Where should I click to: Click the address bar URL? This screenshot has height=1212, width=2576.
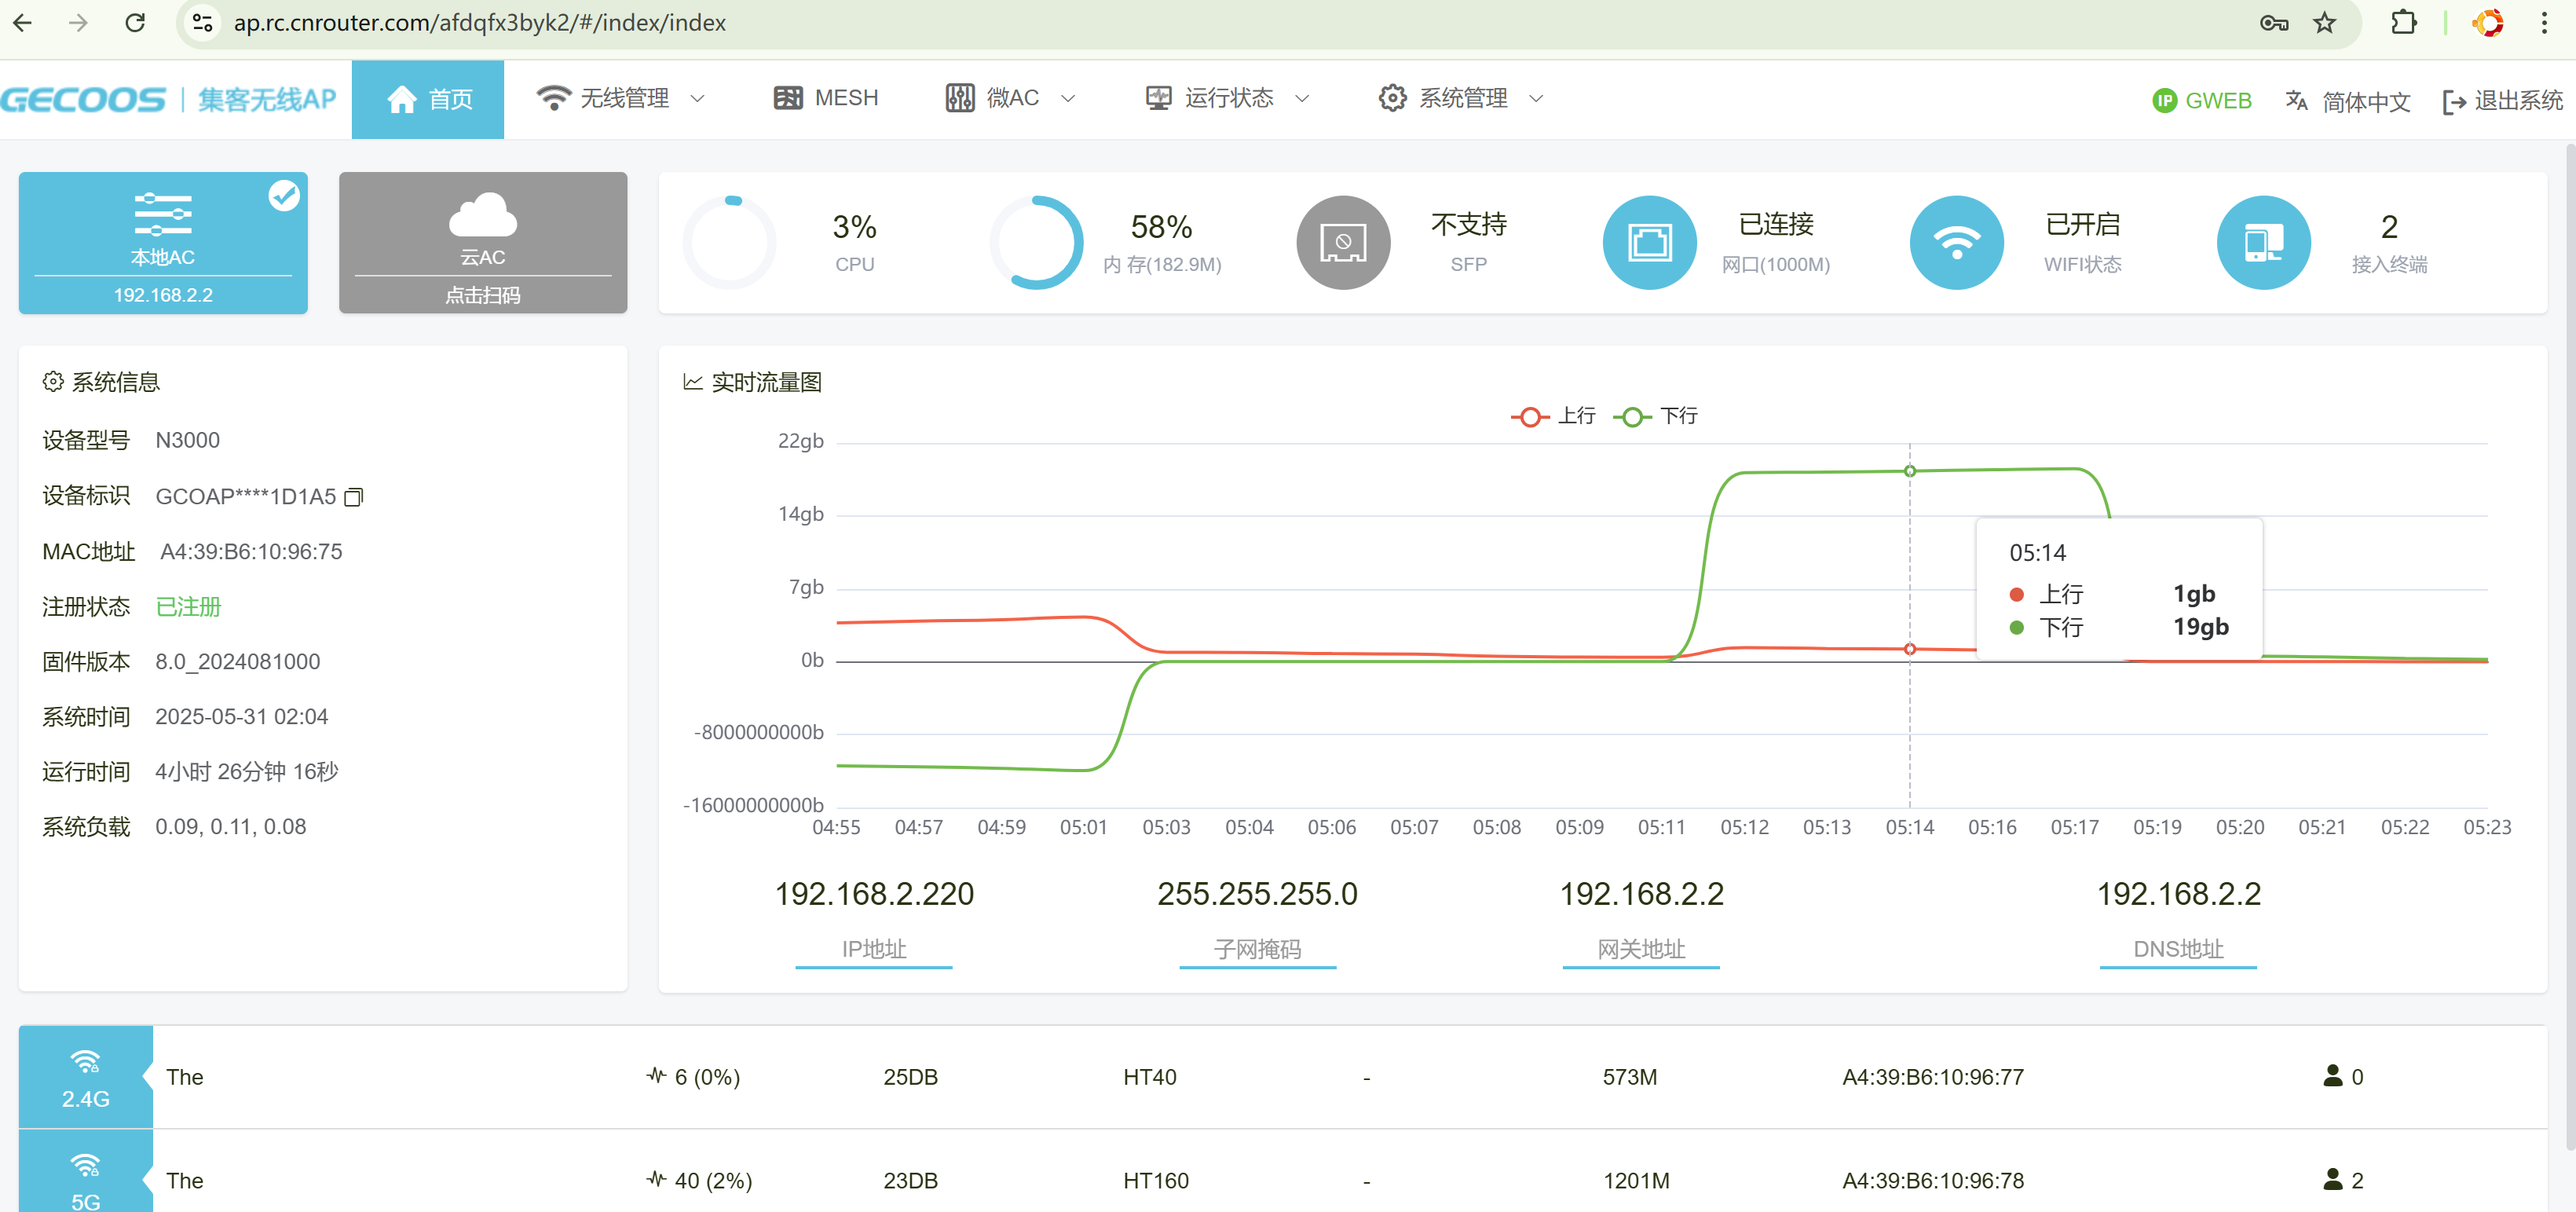(480, 22)
